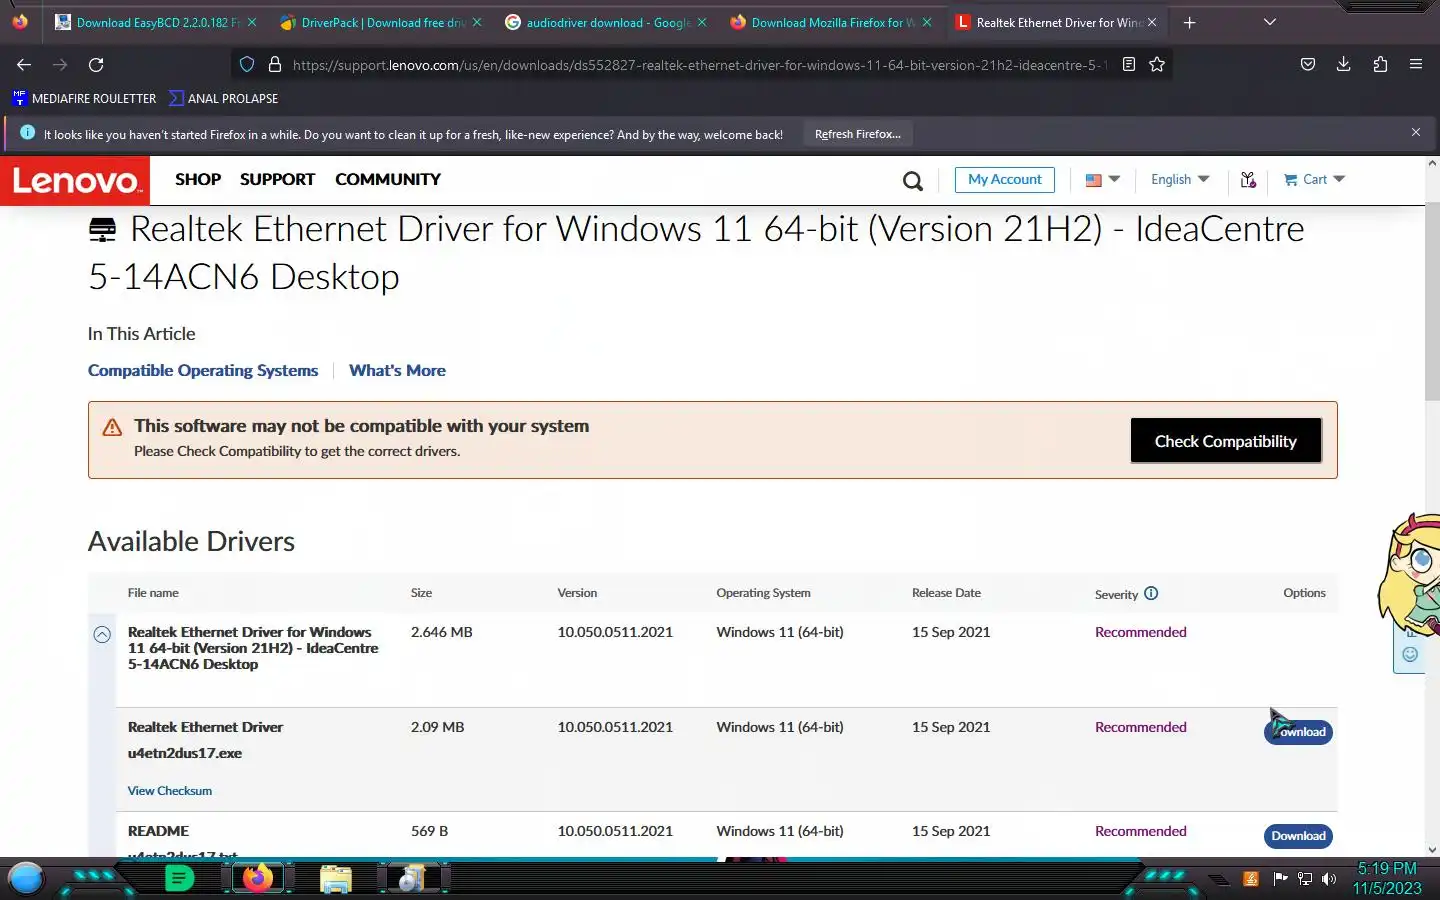This screenshot has height=900, width=1440.
Task: Click the network tray icon
Action: click(x=1304, y=879)
